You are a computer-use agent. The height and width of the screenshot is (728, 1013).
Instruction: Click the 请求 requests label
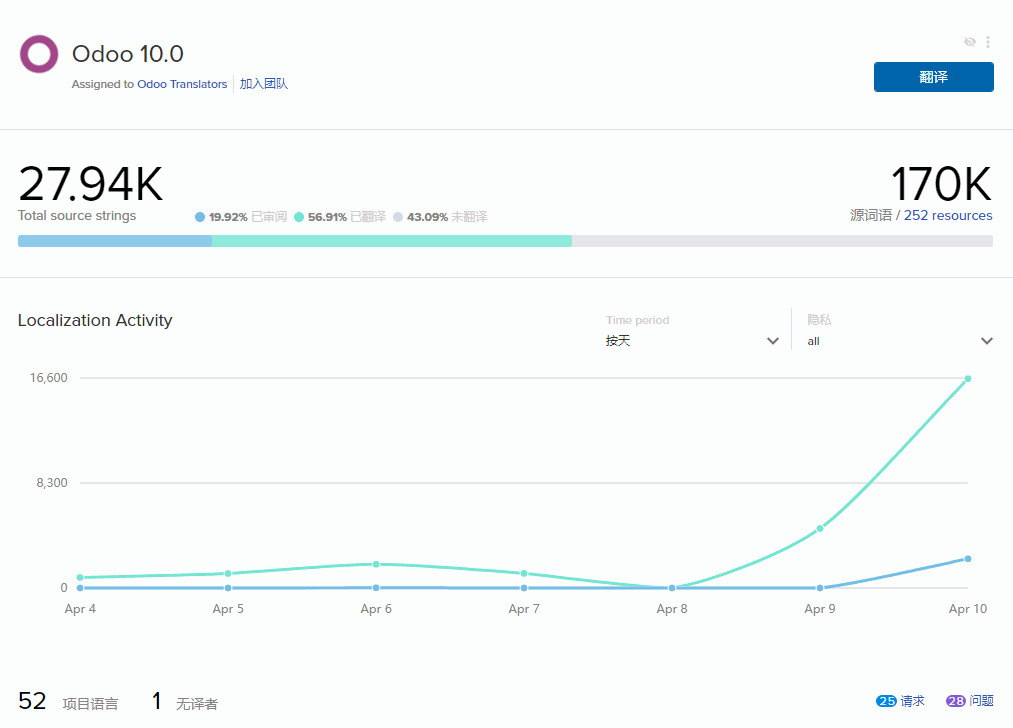coord(913,702)
